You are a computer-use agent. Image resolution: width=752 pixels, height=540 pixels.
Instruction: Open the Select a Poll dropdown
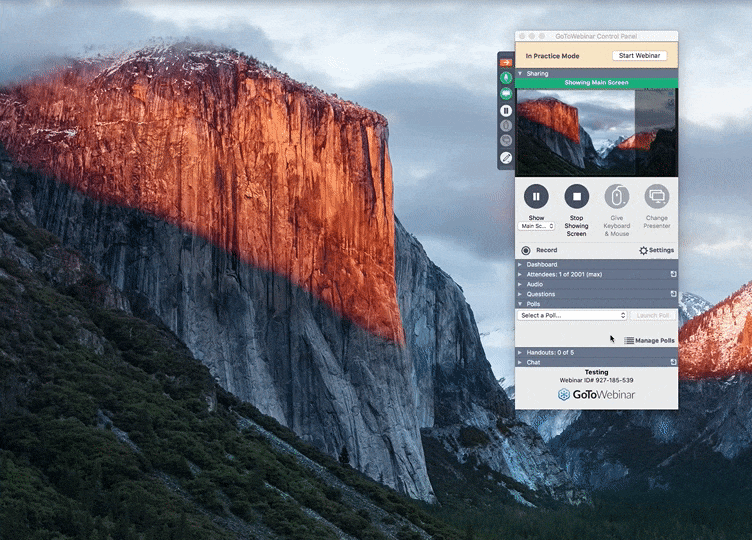point(573,315)
